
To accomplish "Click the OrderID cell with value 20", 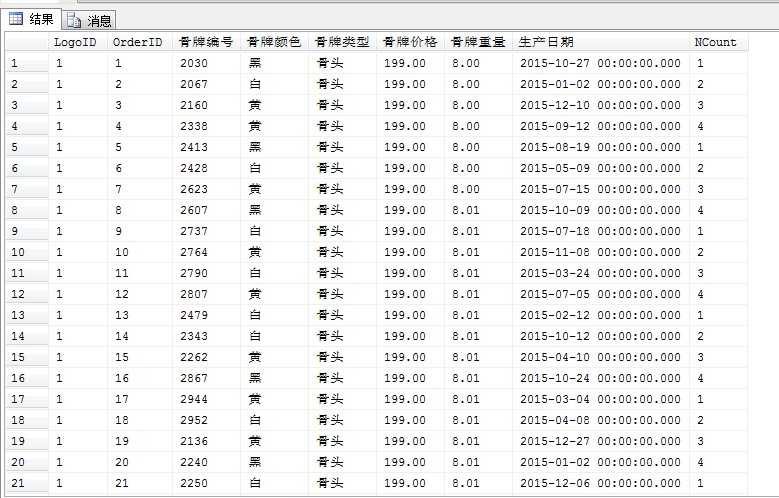I will tap(141, 462).
